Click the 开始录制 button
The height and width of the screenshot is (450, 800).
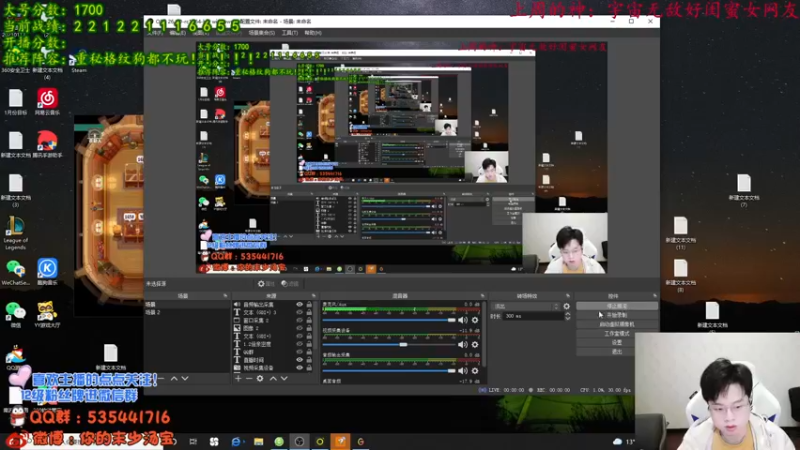pos(617,315)
